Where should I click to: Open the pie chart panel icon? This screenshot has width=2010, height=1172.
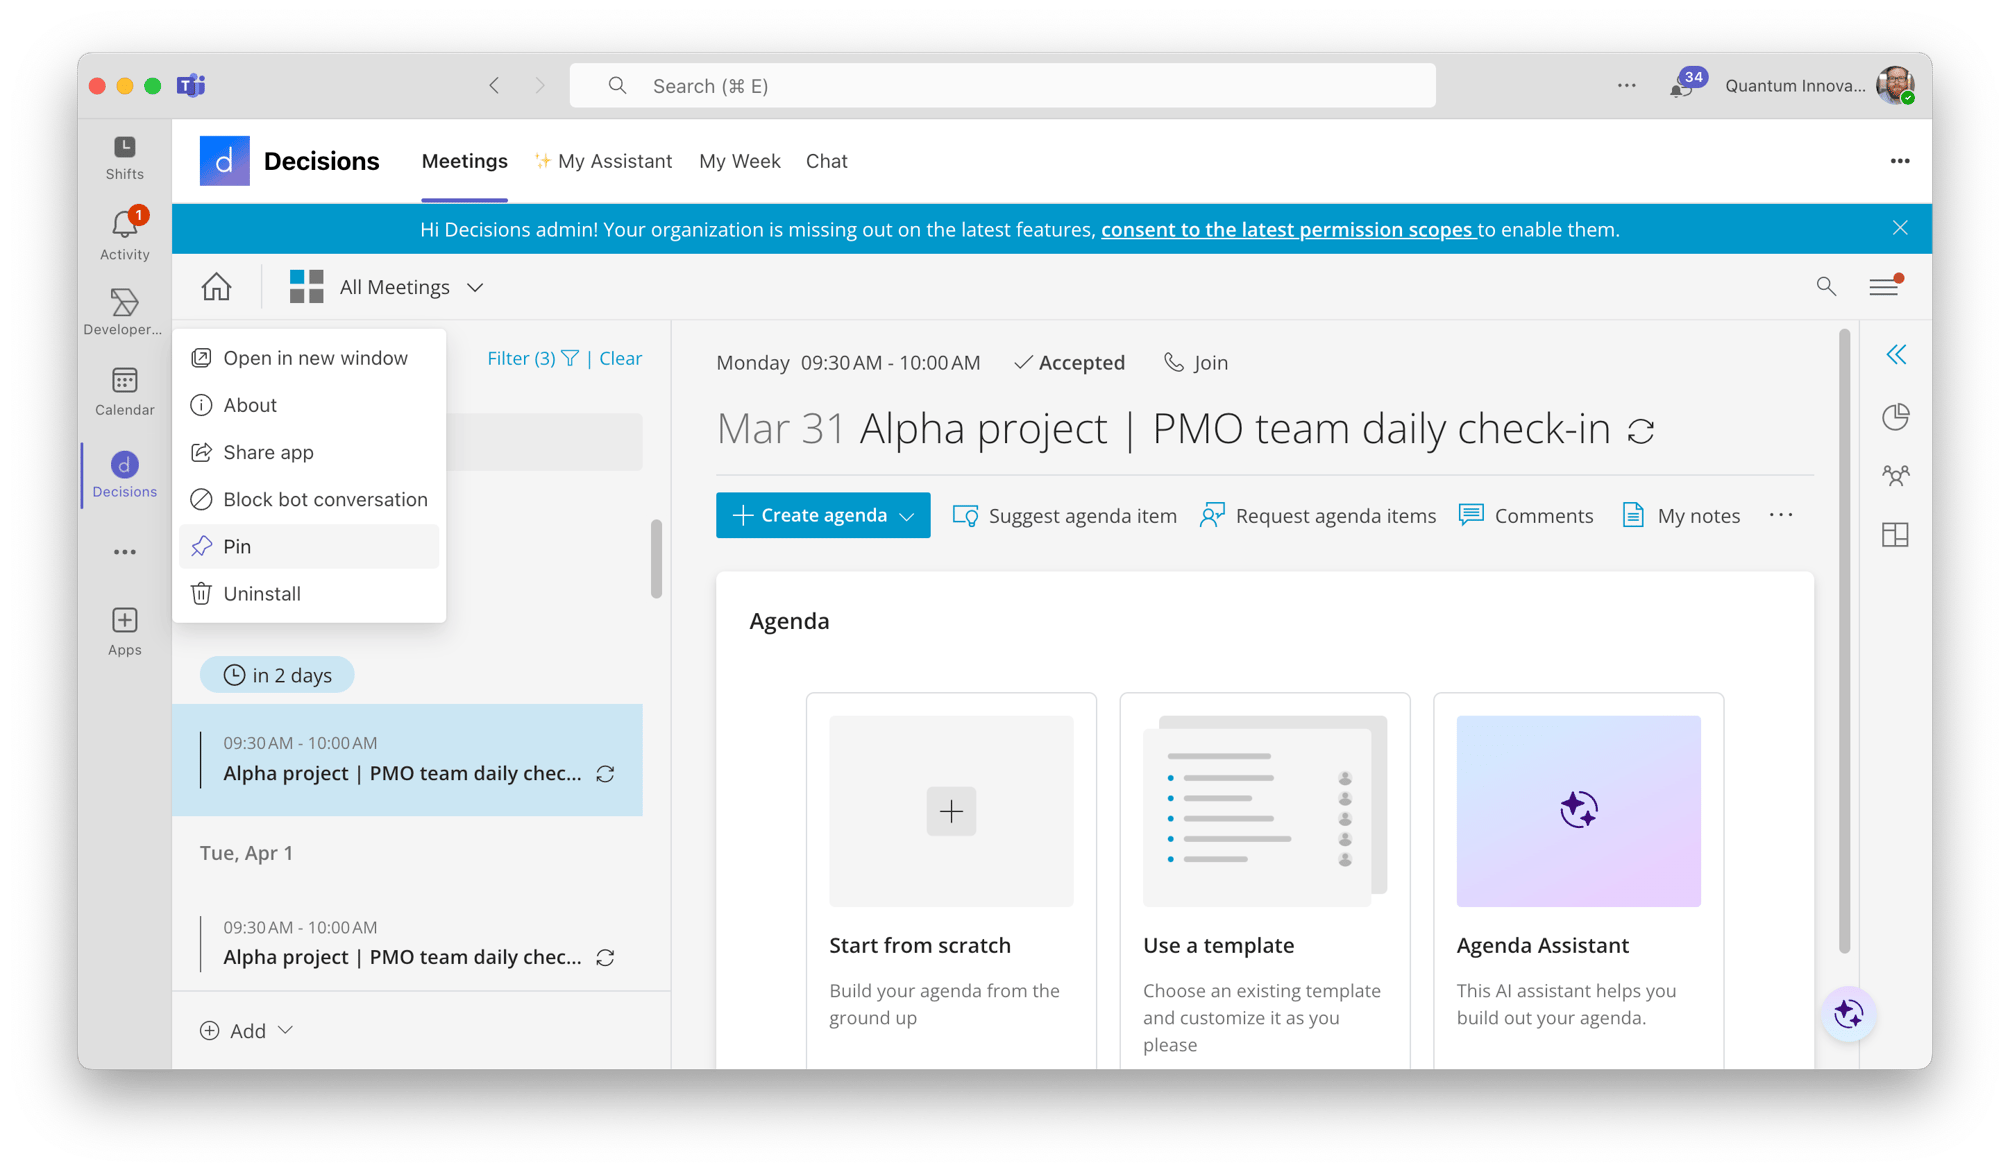[1895, 417]
